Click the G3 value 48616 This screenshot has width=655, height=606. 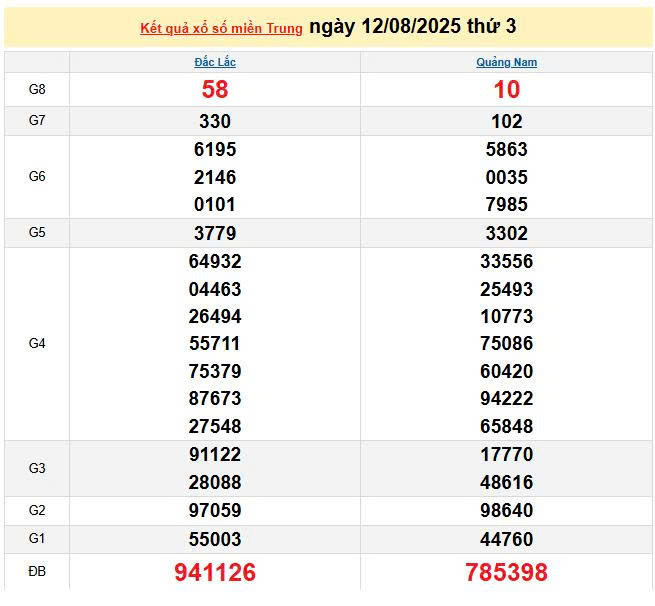pyautogui.click(x=507, y=483)
